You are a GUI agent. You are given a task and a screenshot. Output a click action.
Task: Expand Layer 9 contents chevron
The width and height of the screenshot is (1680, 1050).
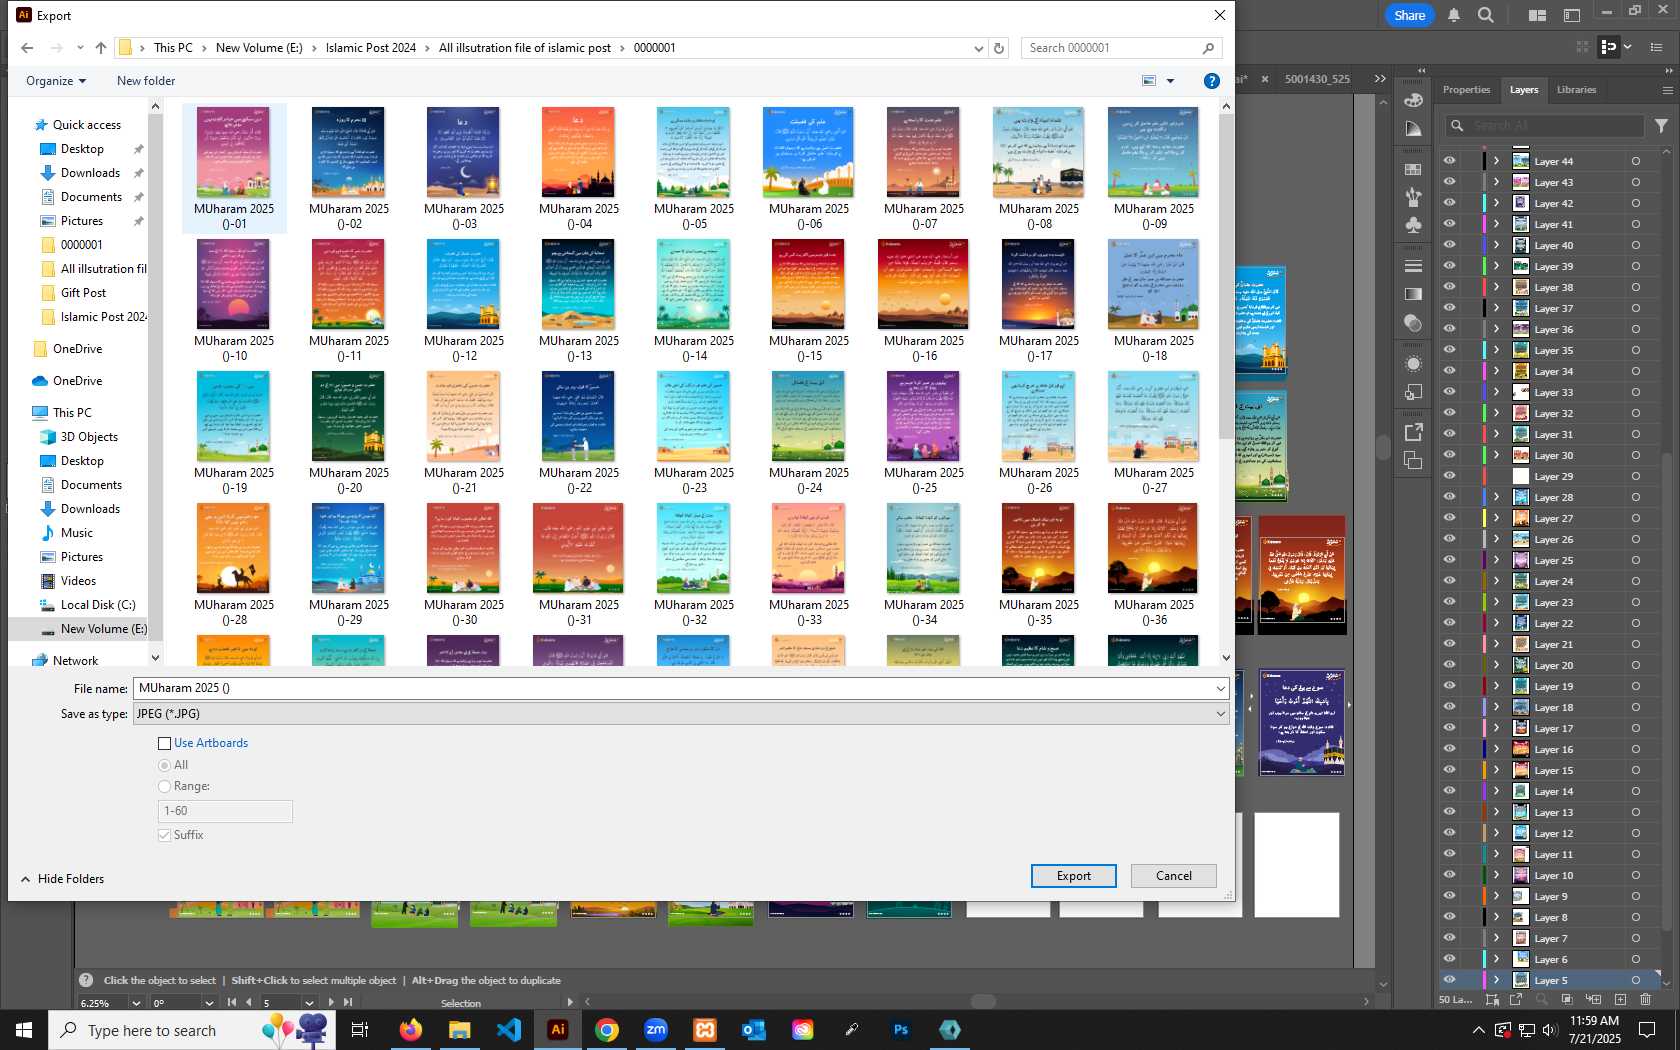click(x=1496, y=896)
